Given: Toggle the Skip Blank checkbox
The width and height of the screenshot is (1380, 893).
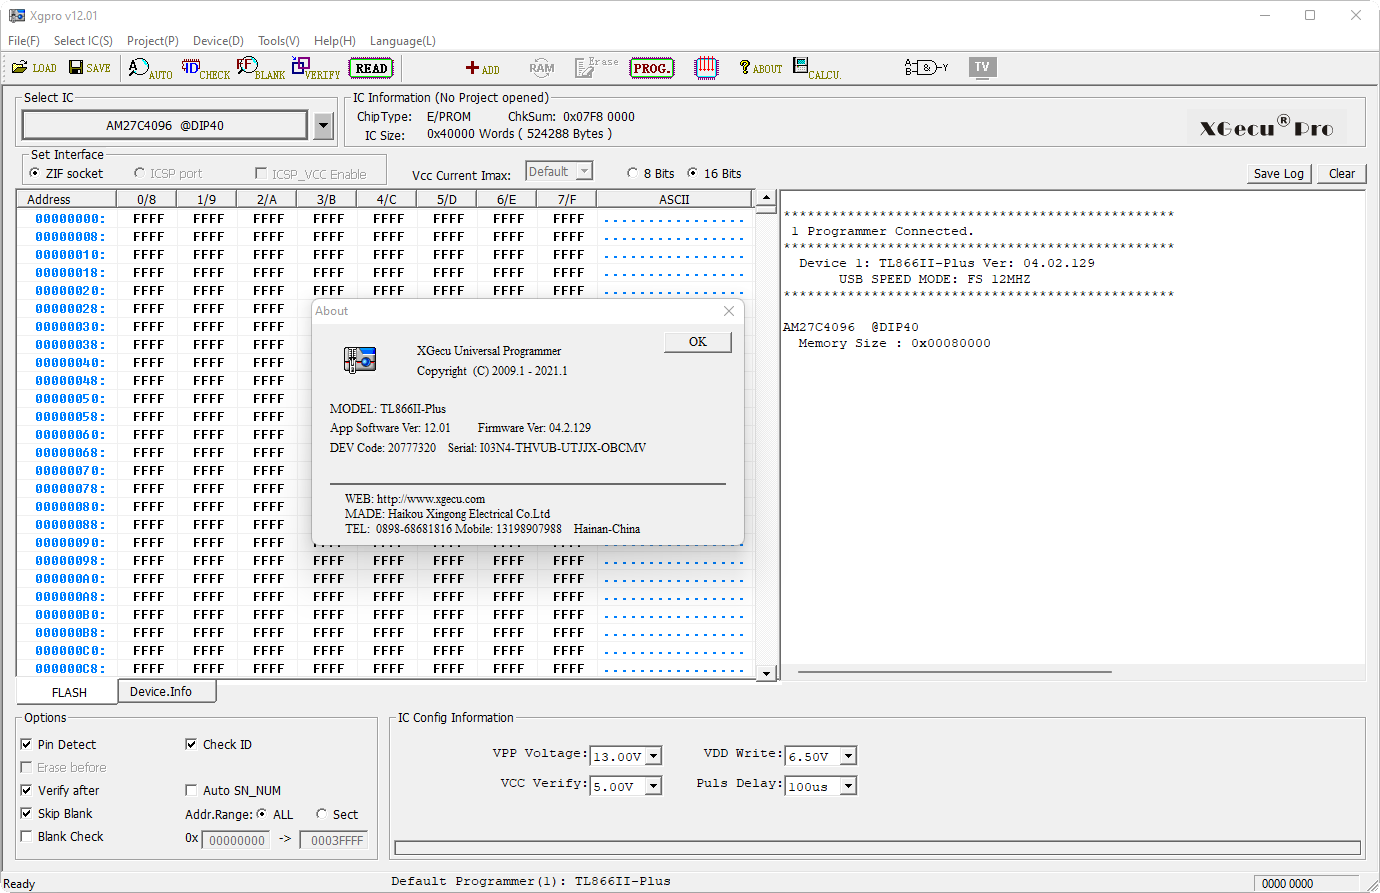Looking at the screenshot, I should 26,813.
